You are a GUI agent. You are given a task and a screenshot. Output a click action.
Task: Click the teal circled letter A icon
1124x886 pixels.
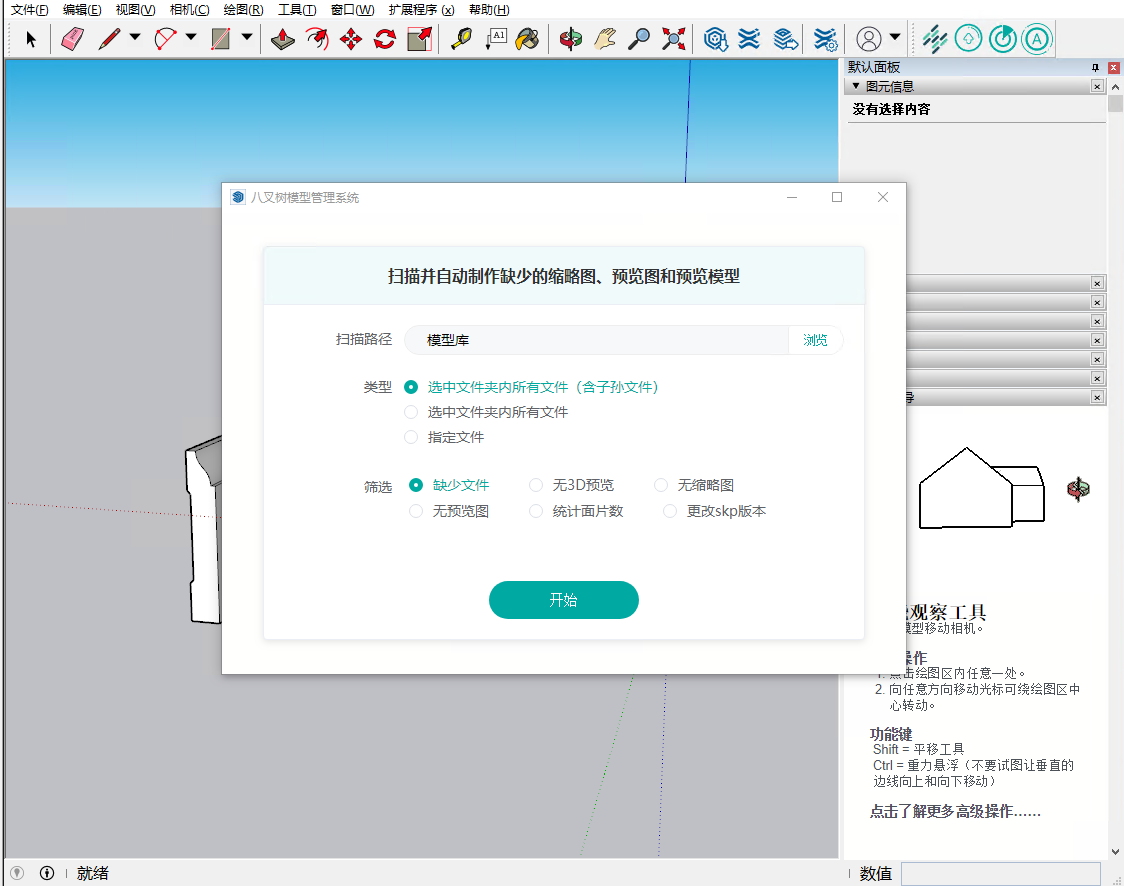pyautogui.click(x=1037, y=39)
